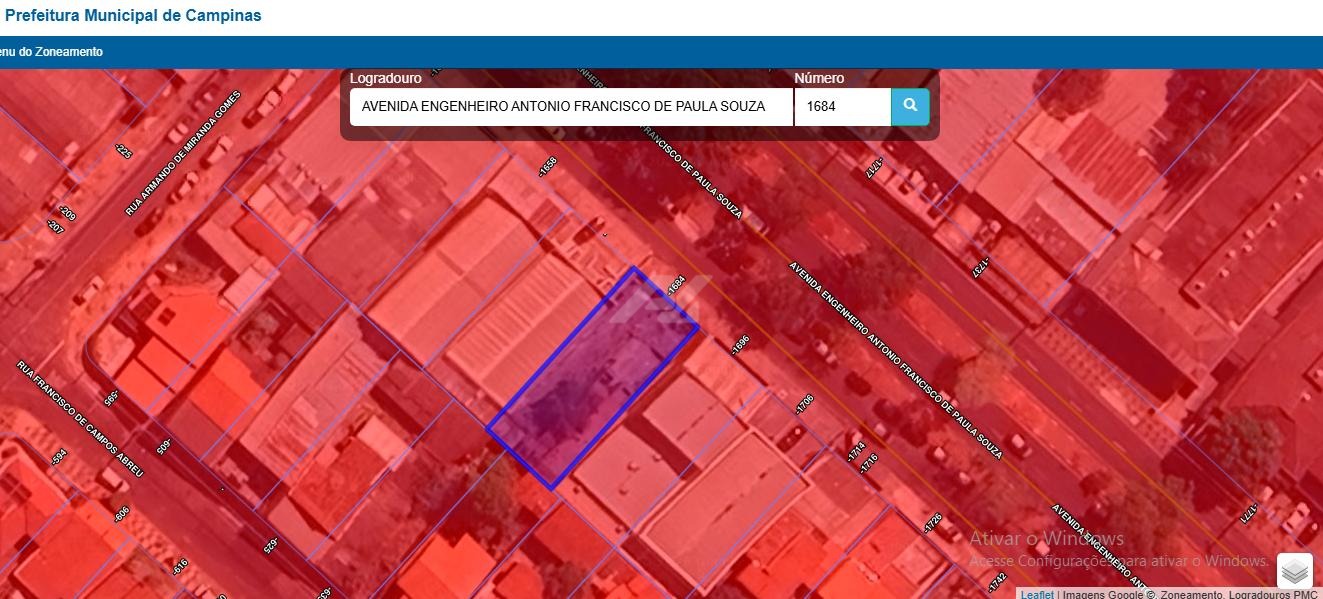Viewport: 1323px width, 599px height.
Task: Click lot number label 1696
Action: (740, 344)
